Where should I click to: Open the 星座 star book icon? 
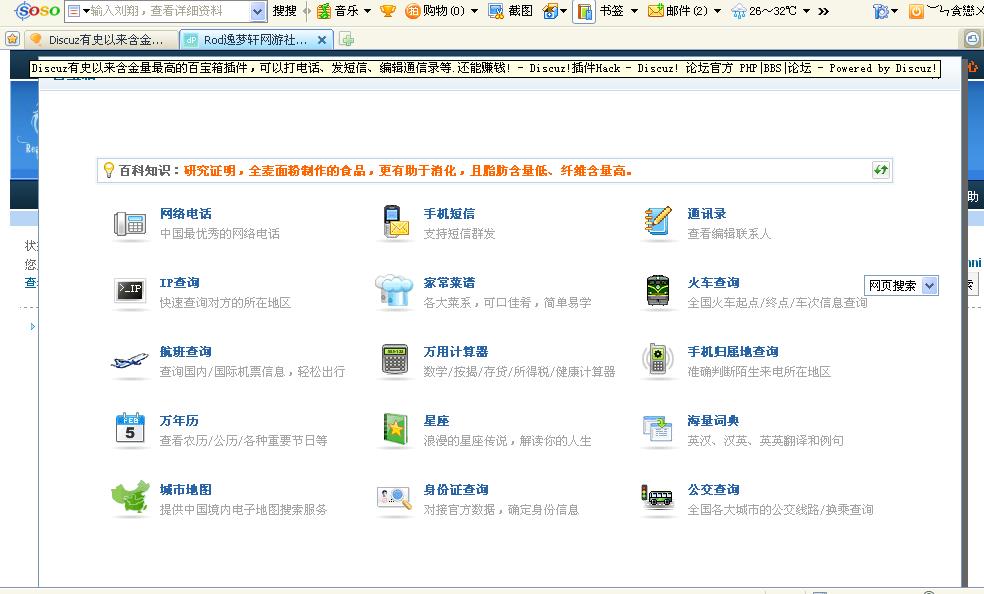click(x=395, y=429)
